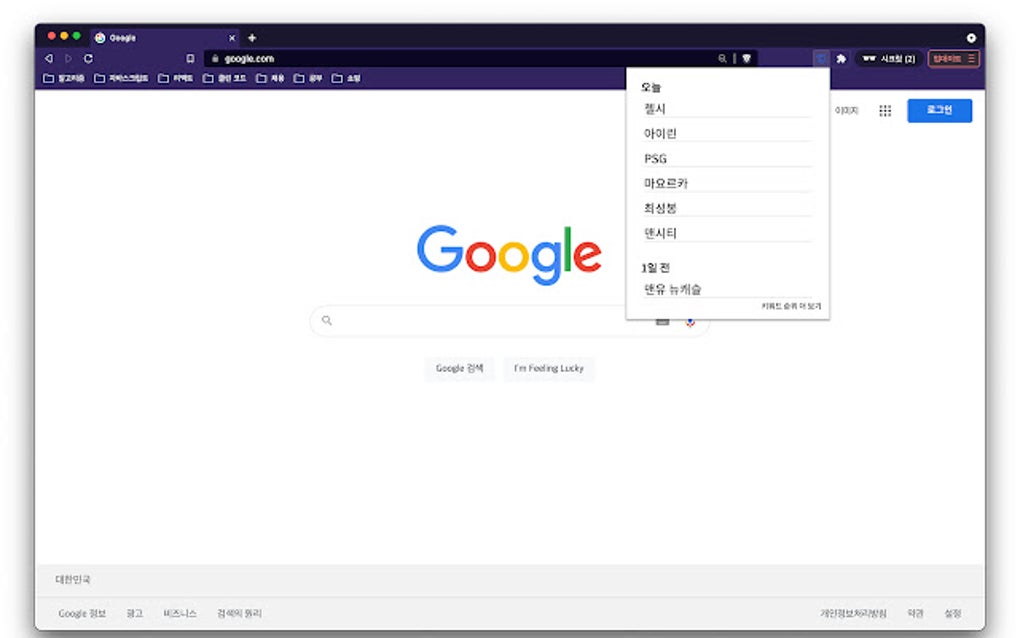Close the Google tab with the X
Image resolution: width=1020 pixels, height=638 pixels.
(x=232, y=38)
